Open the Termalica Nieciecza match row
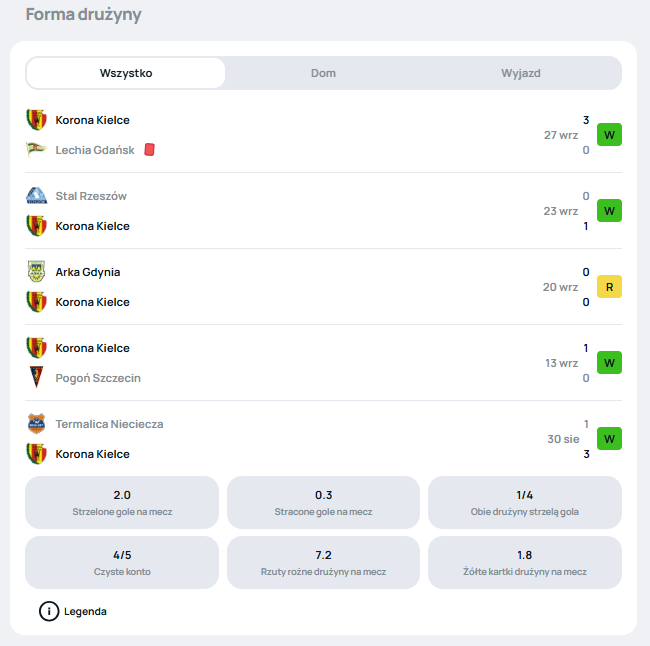650x646 pixels. (x=323, y=439)
